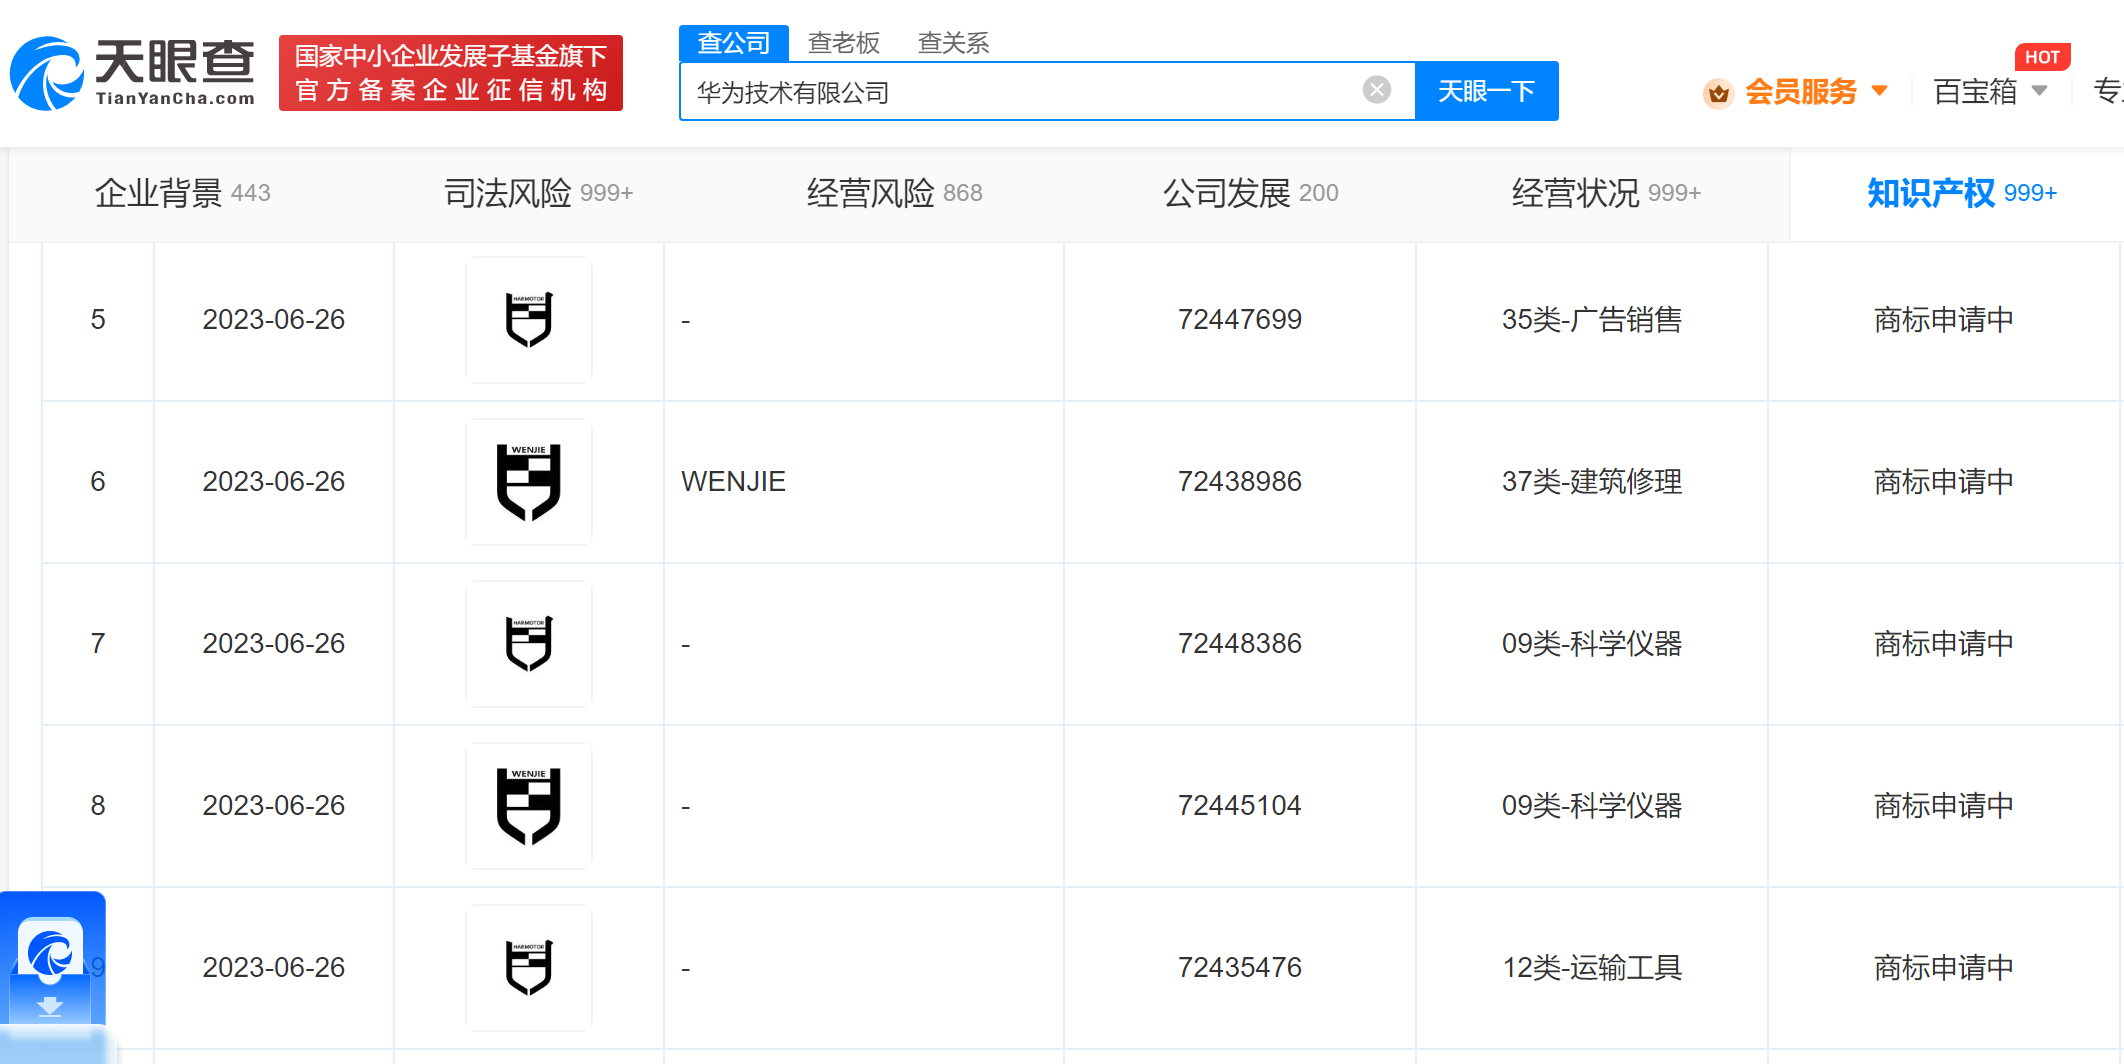This screenshot has width=2124, height=1064.
Task: Click 商标申请中 status for 72435476
Action: [x=1944, y=968]
